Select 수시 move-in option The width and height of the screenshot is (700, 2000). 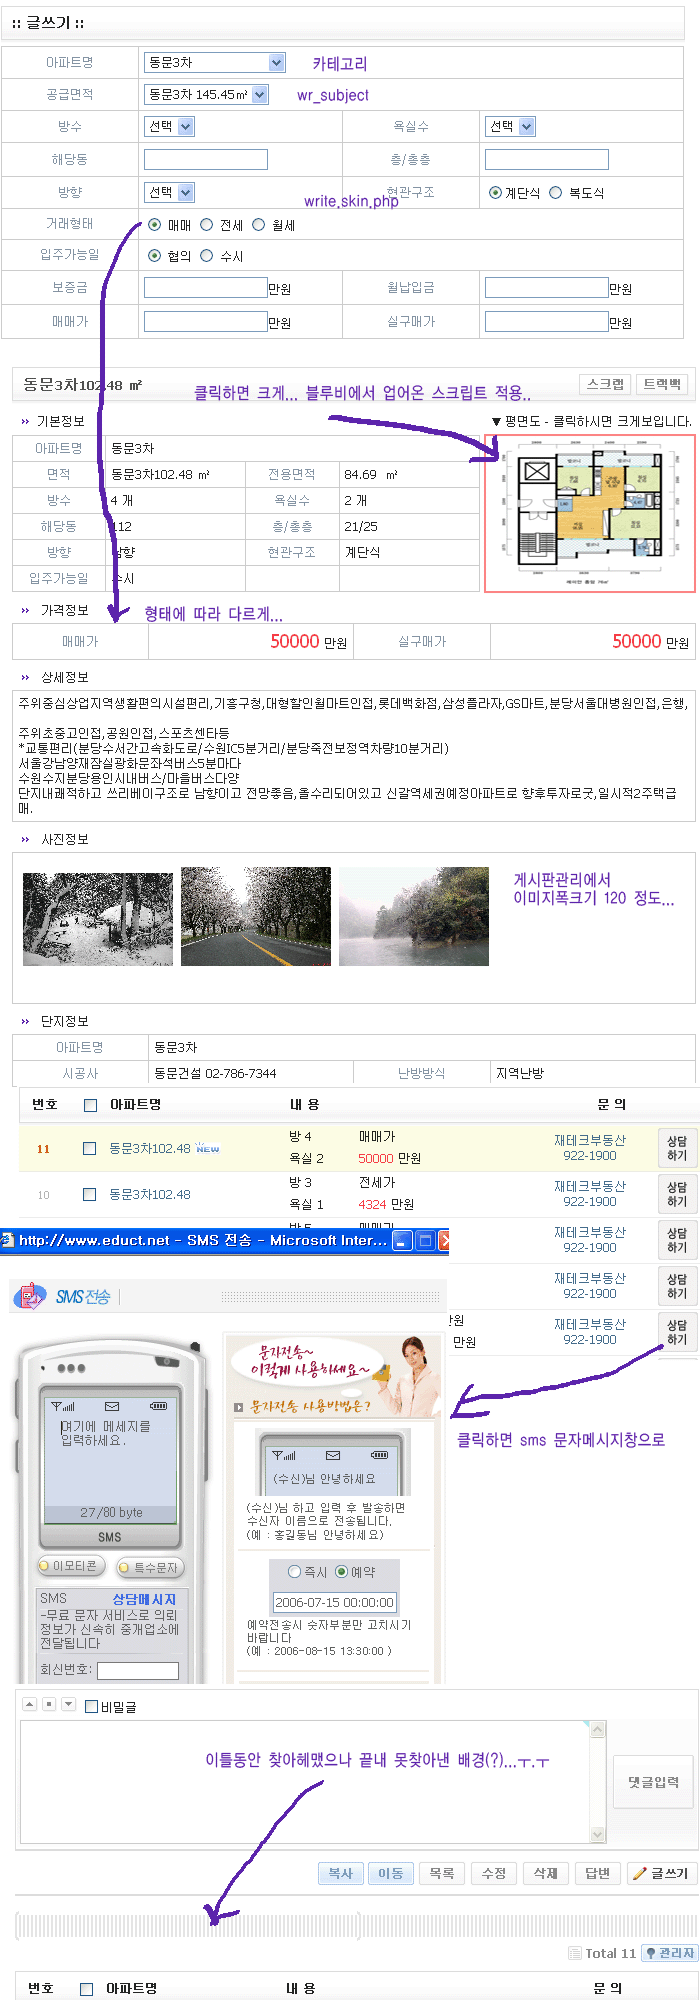click(207, 256)
